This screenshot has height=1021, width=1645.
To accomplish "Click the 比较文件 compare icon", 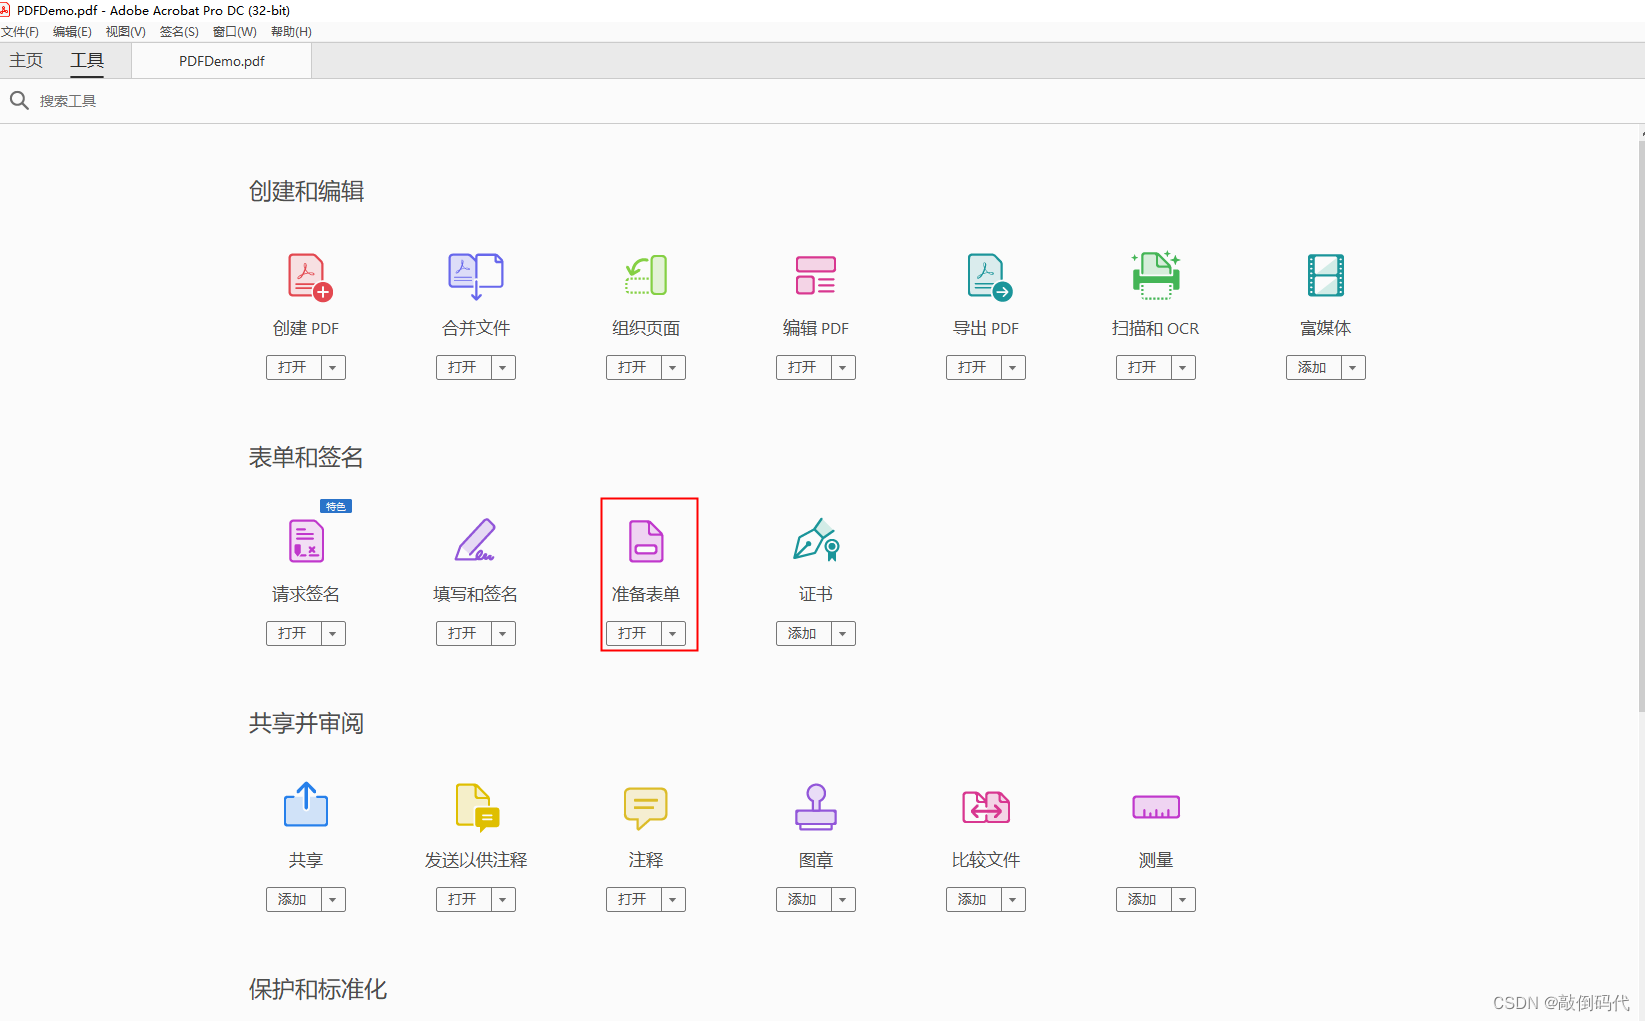I will pyautogui.click(x=986, y=807).
